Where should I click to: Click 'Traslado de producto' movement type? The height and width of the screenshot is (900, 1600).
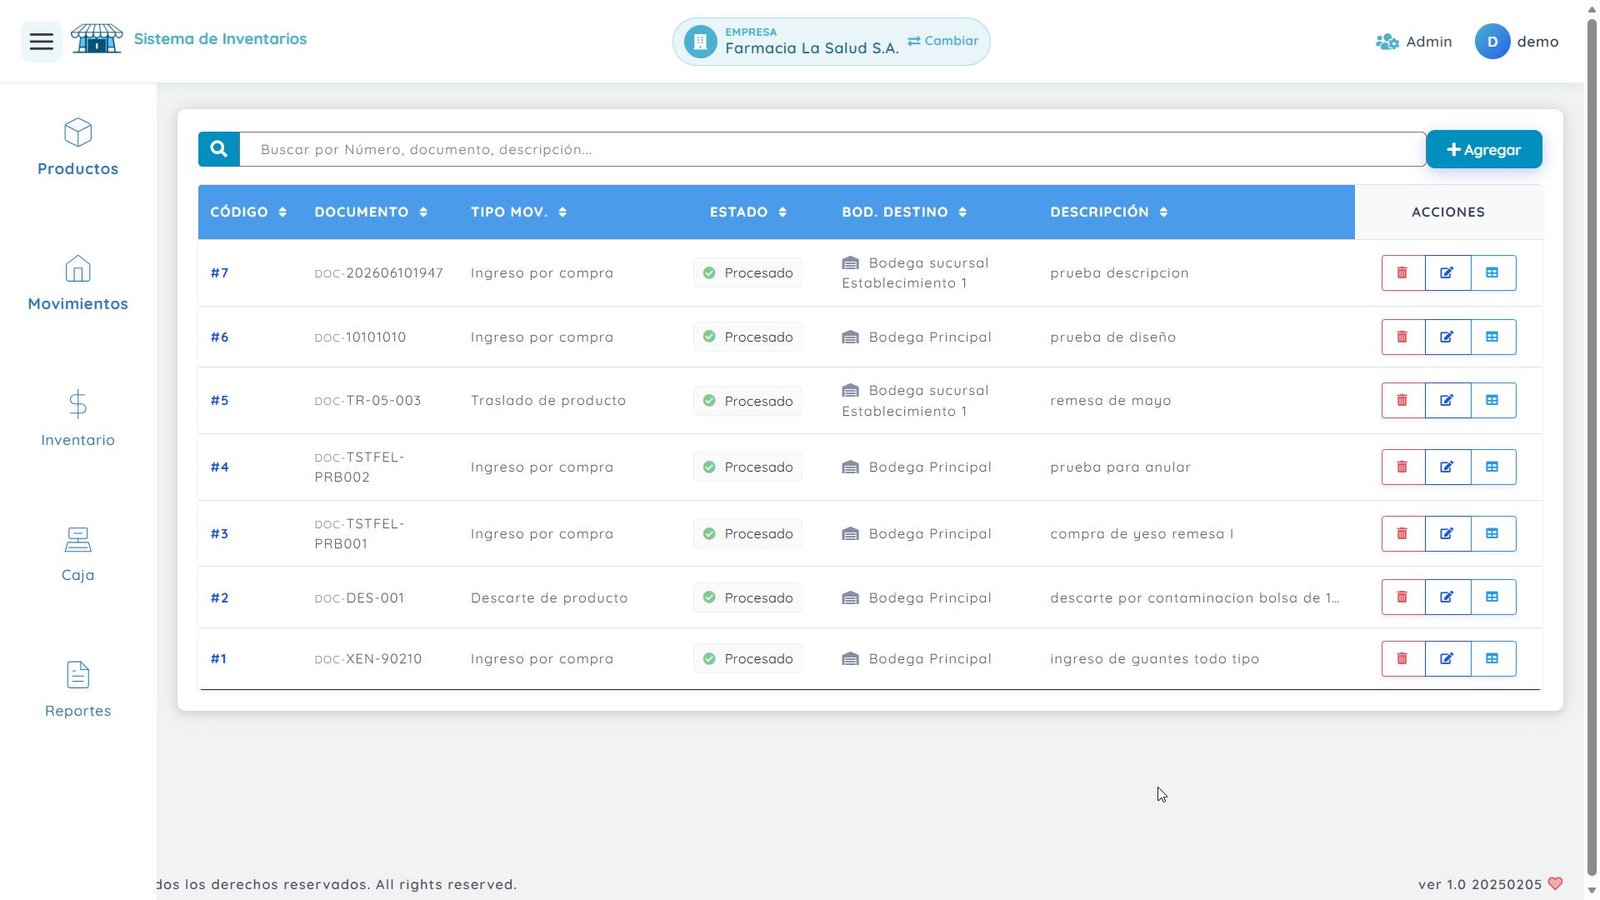(548, 400)
